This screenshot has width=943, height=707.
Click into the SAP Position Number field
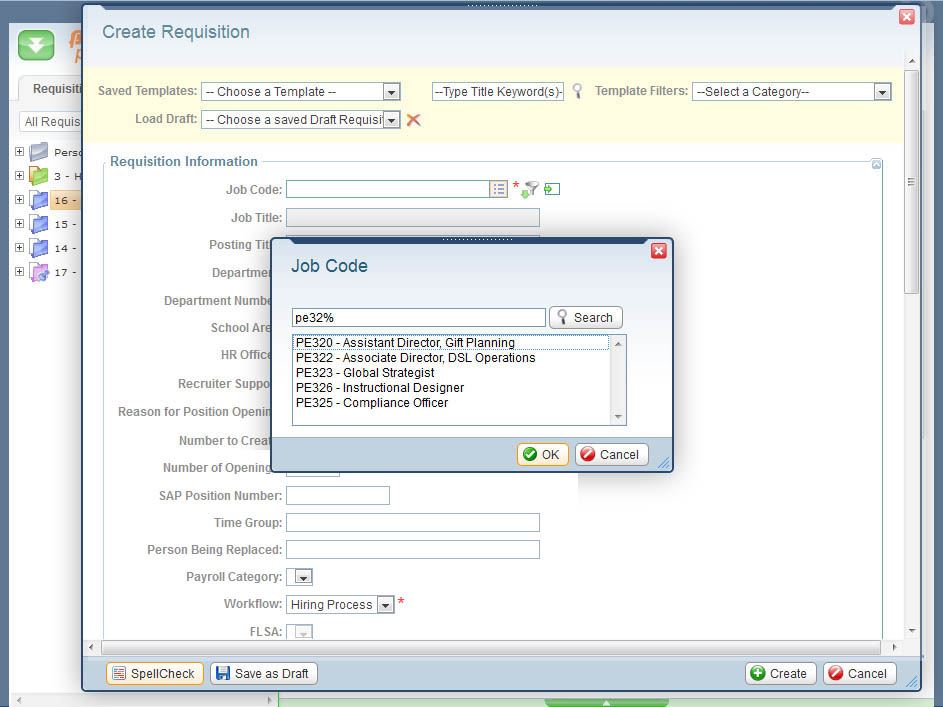coord(337,496)
